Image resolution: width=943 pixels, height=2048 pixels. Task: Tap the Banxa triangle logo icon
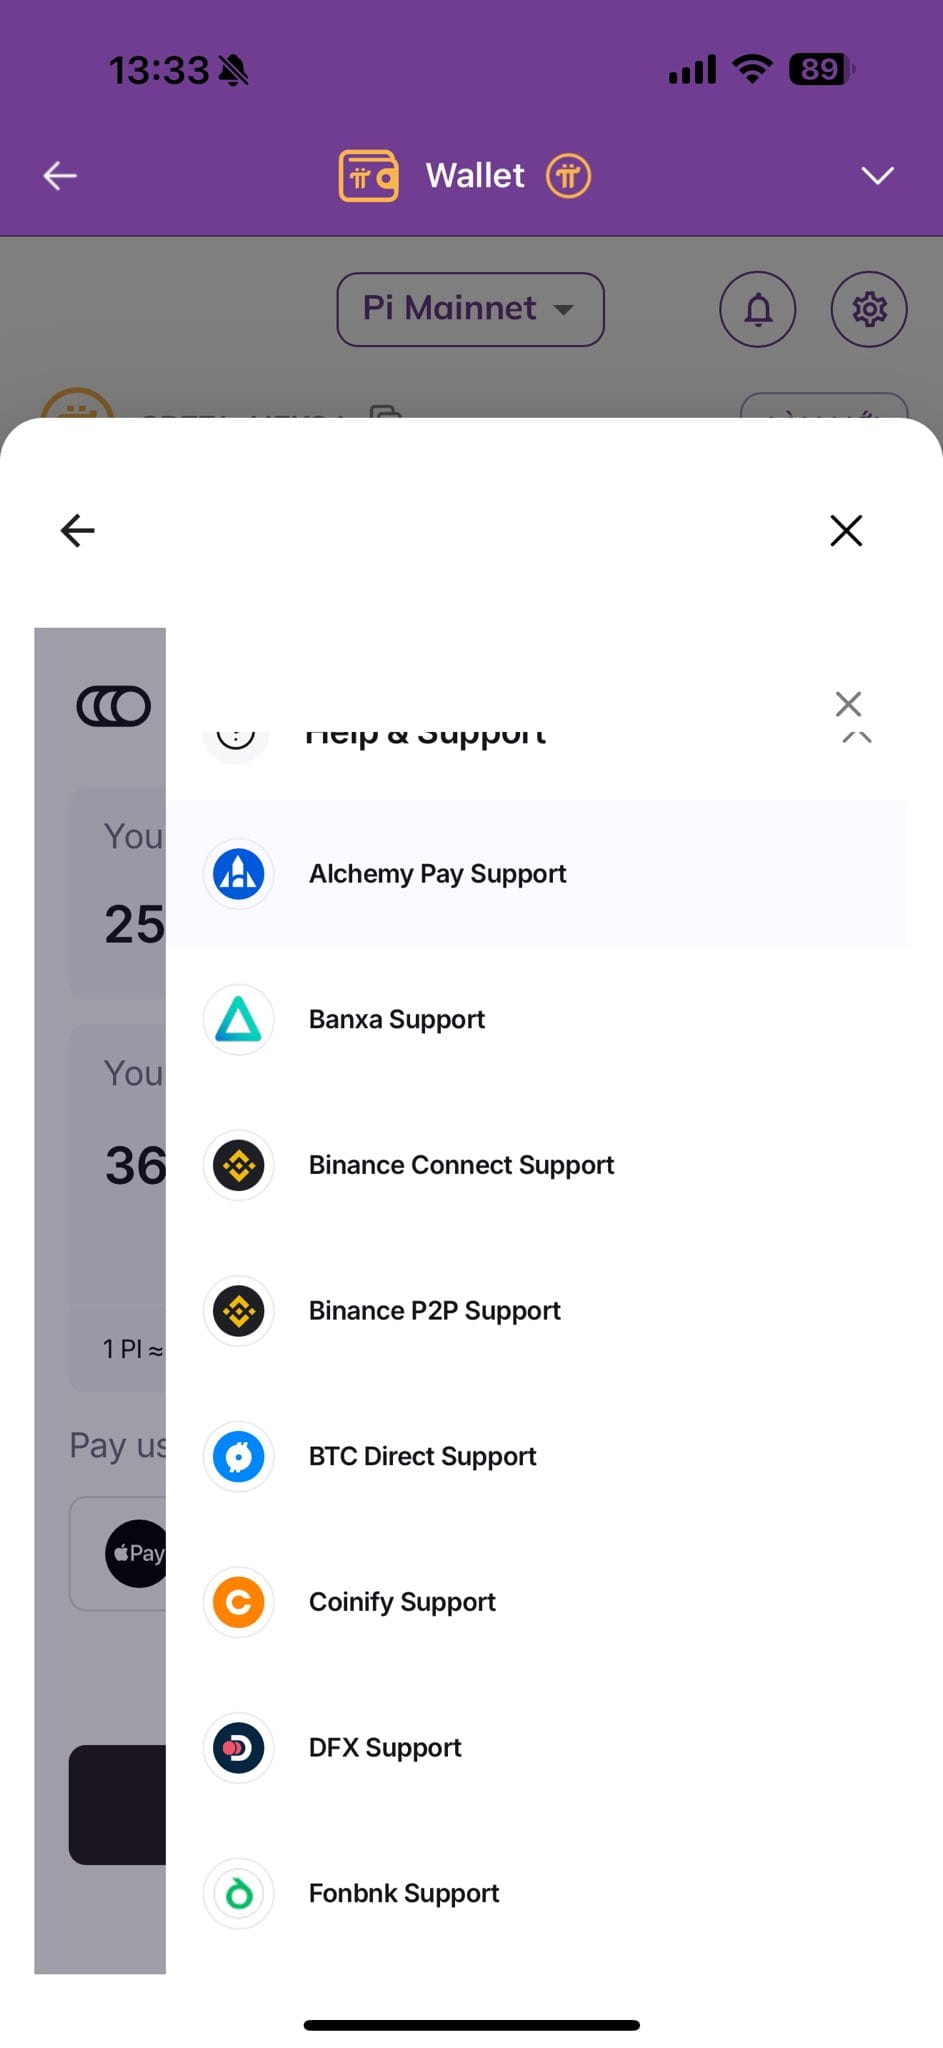(x=238, y=1020)
